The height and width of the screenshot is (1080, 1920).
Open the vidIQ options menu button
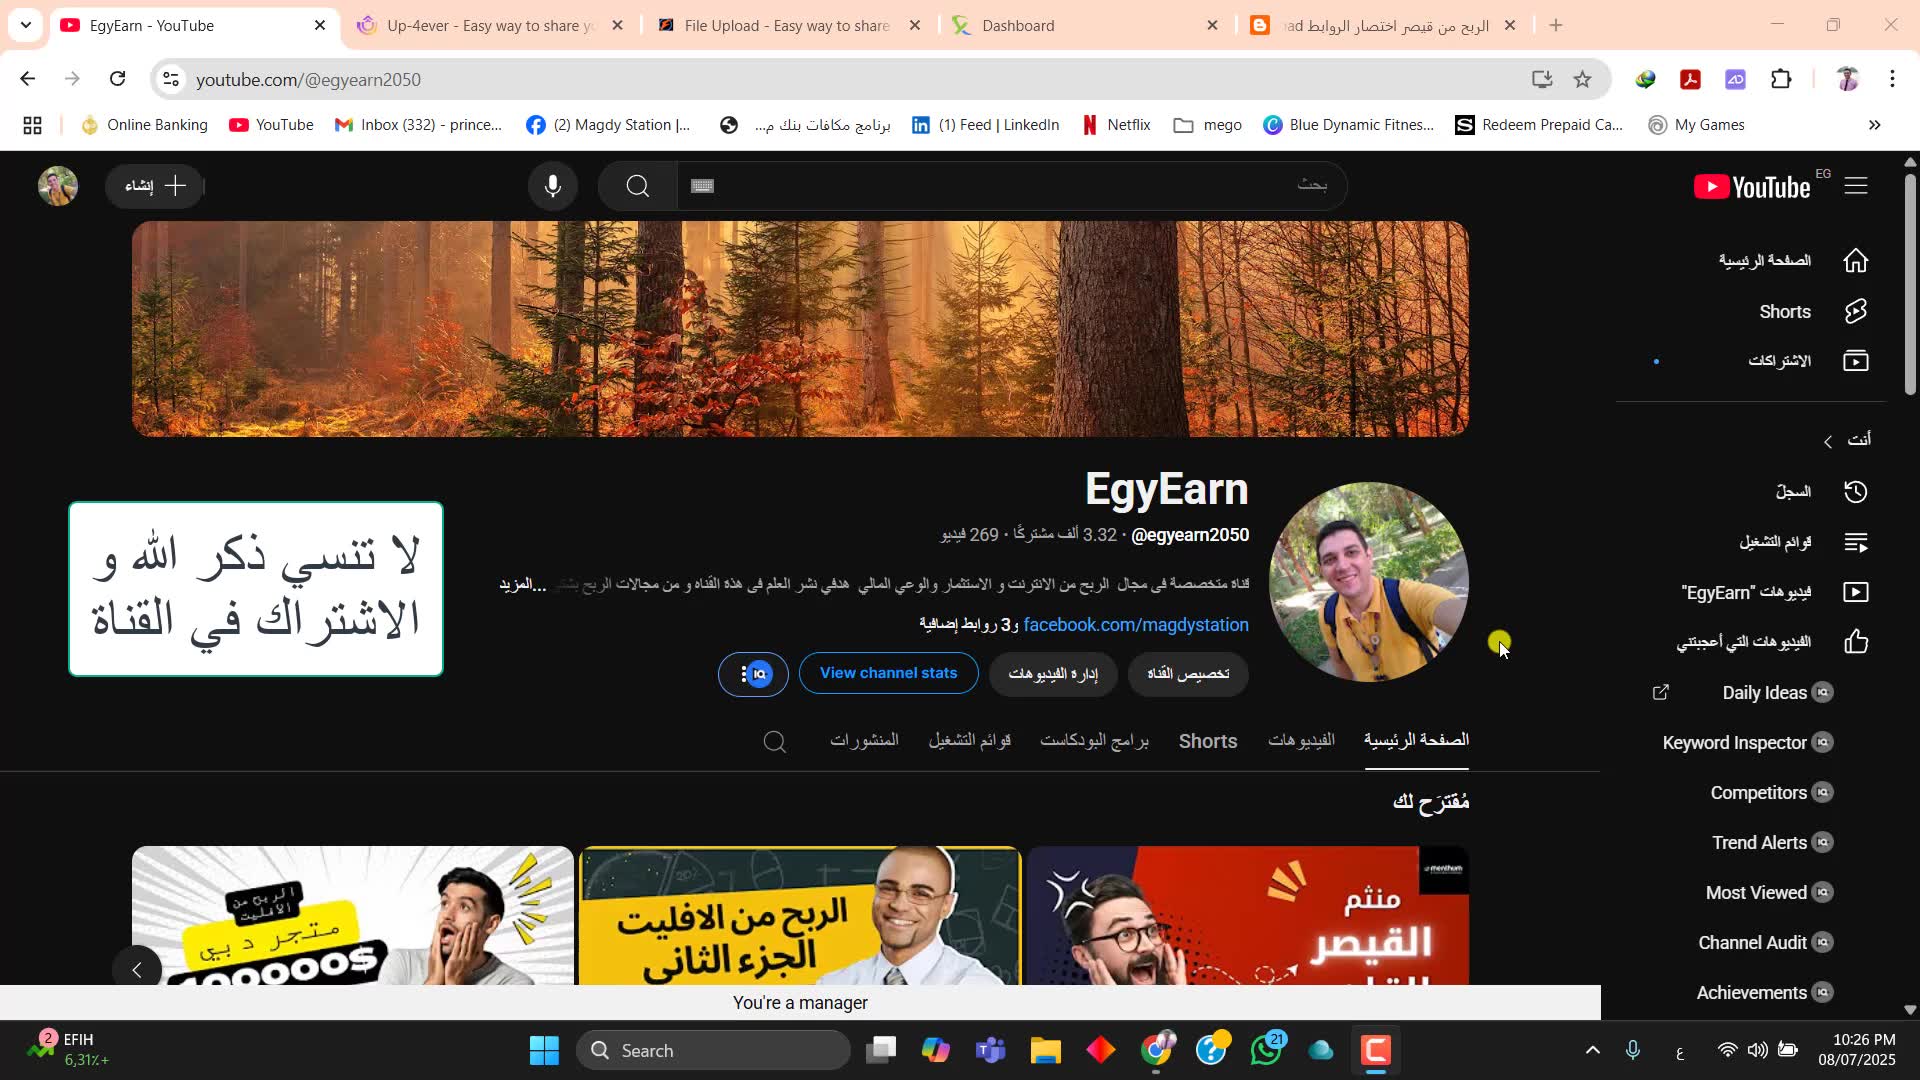[x=753, y=674]
